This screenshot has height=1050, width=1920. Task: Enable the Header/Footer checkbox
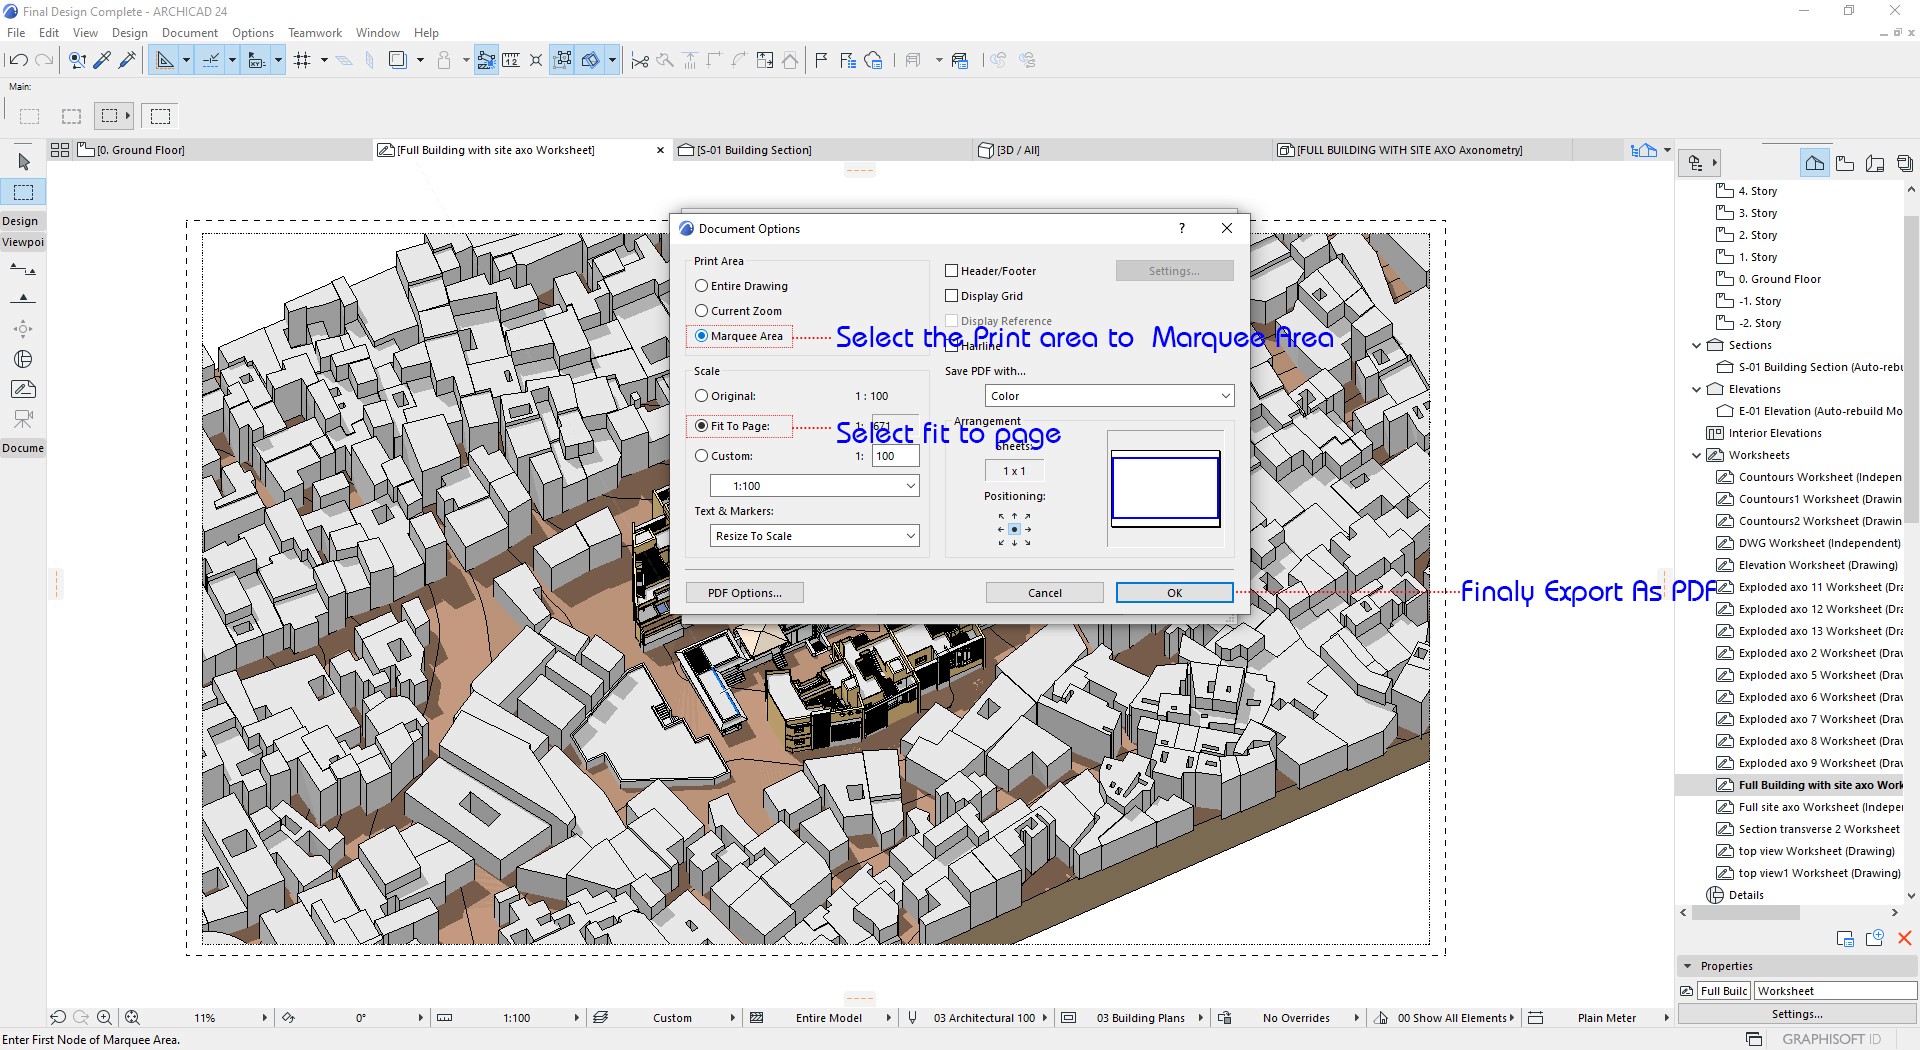point(952,271)
